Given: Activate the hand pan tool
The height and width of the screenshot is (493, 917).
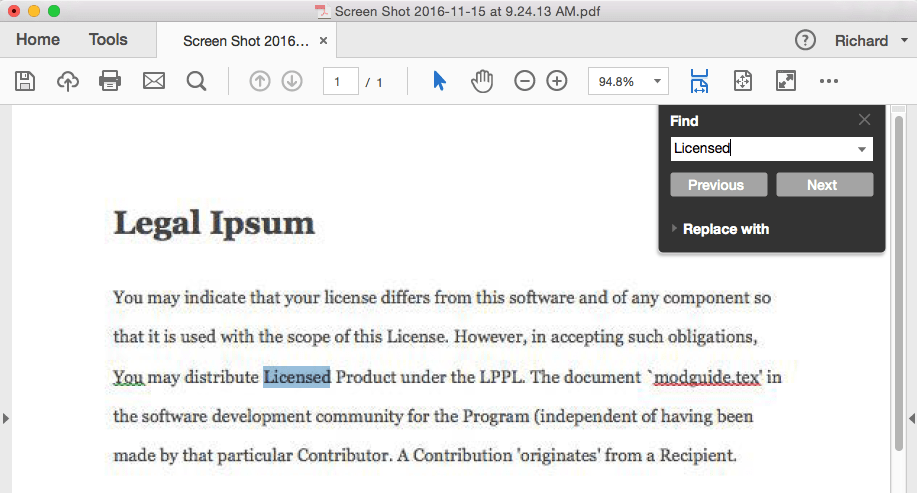Looking at the screenshot, I should 482,81.
